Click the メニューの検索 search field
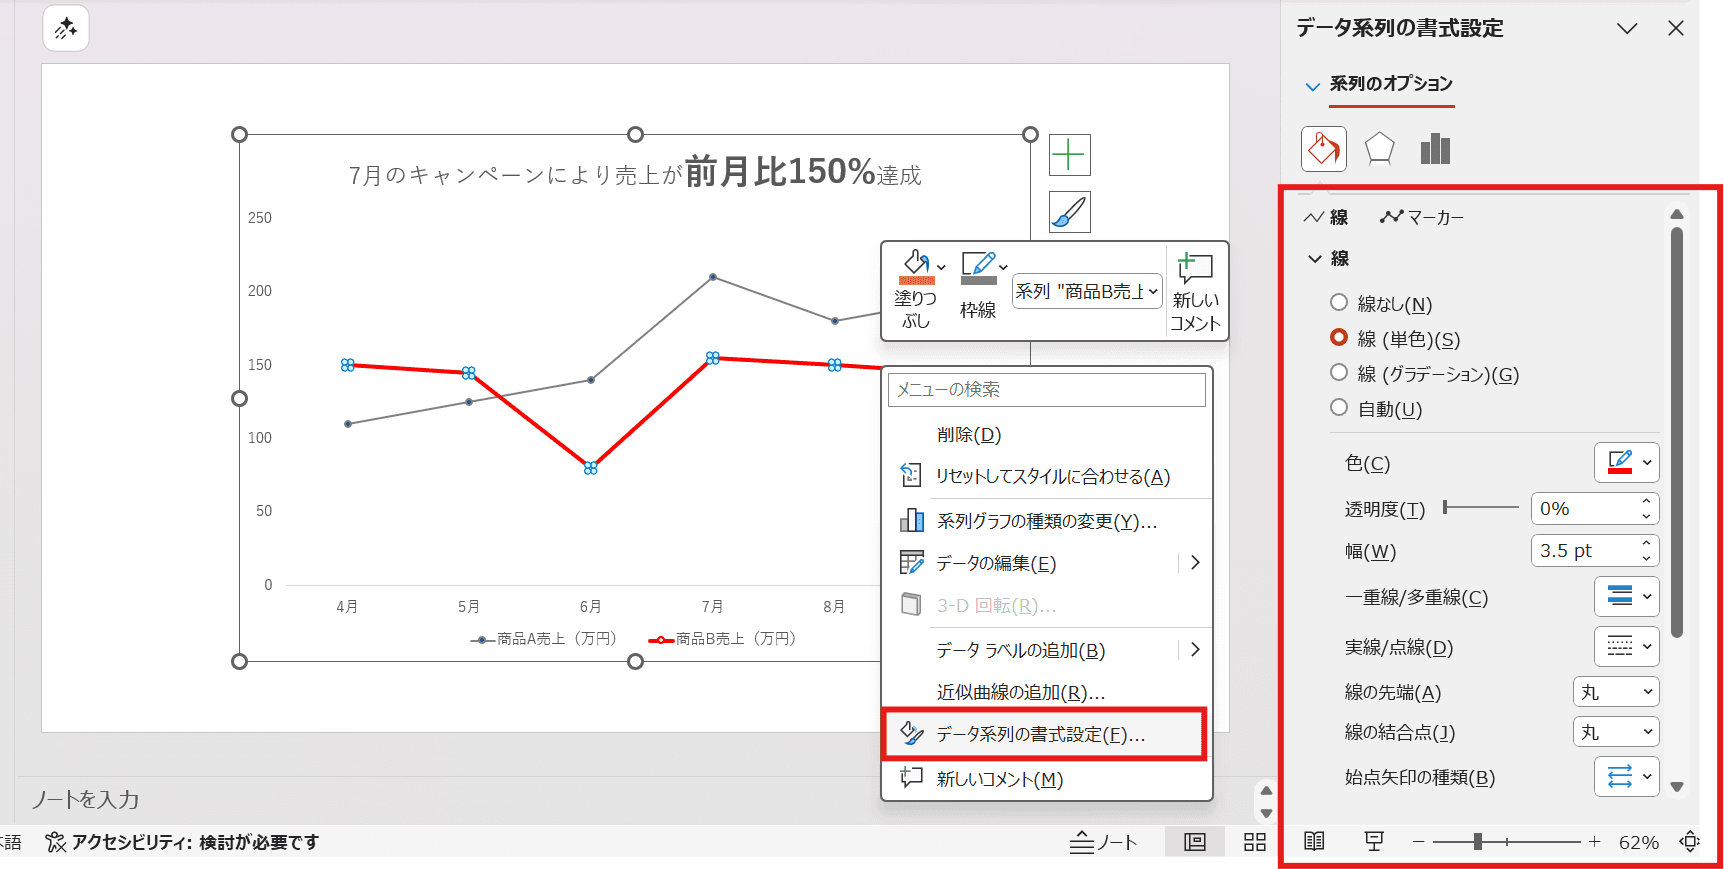Viewport: 1724px width, 869px height. (1046, 390)
